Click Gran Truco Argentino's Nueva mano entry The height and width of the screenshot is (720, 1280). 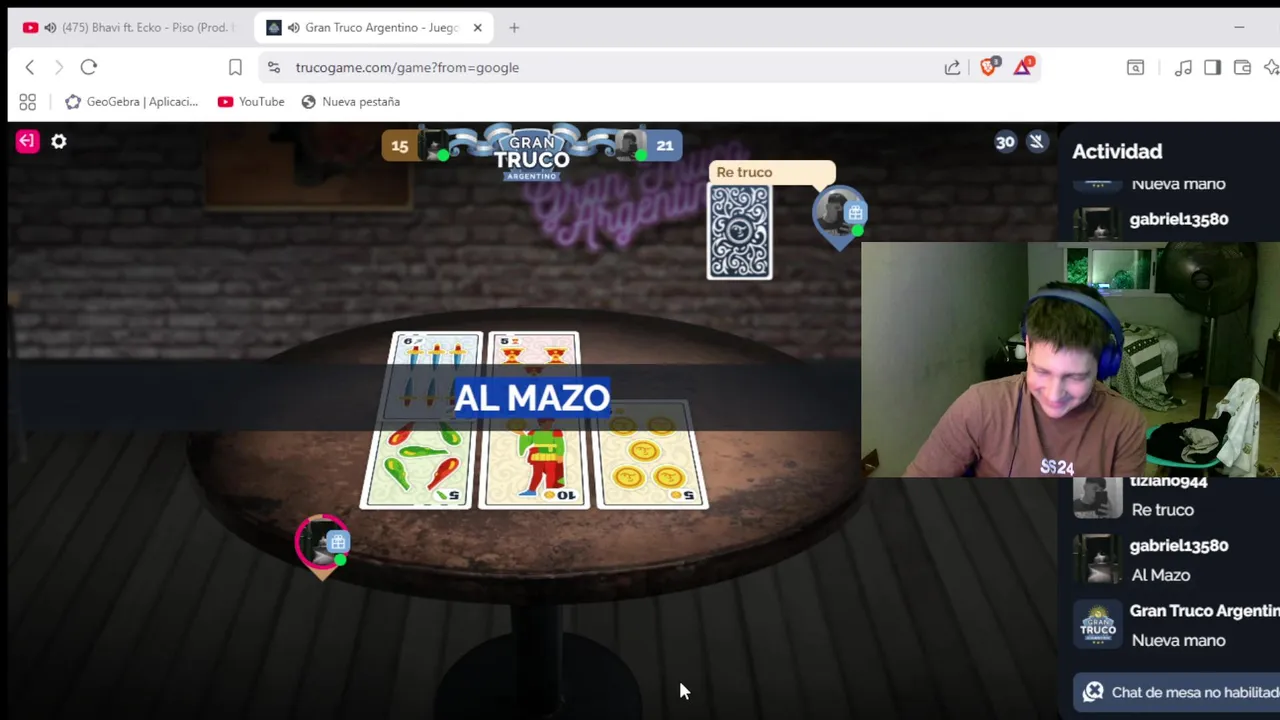(1178, 641)
